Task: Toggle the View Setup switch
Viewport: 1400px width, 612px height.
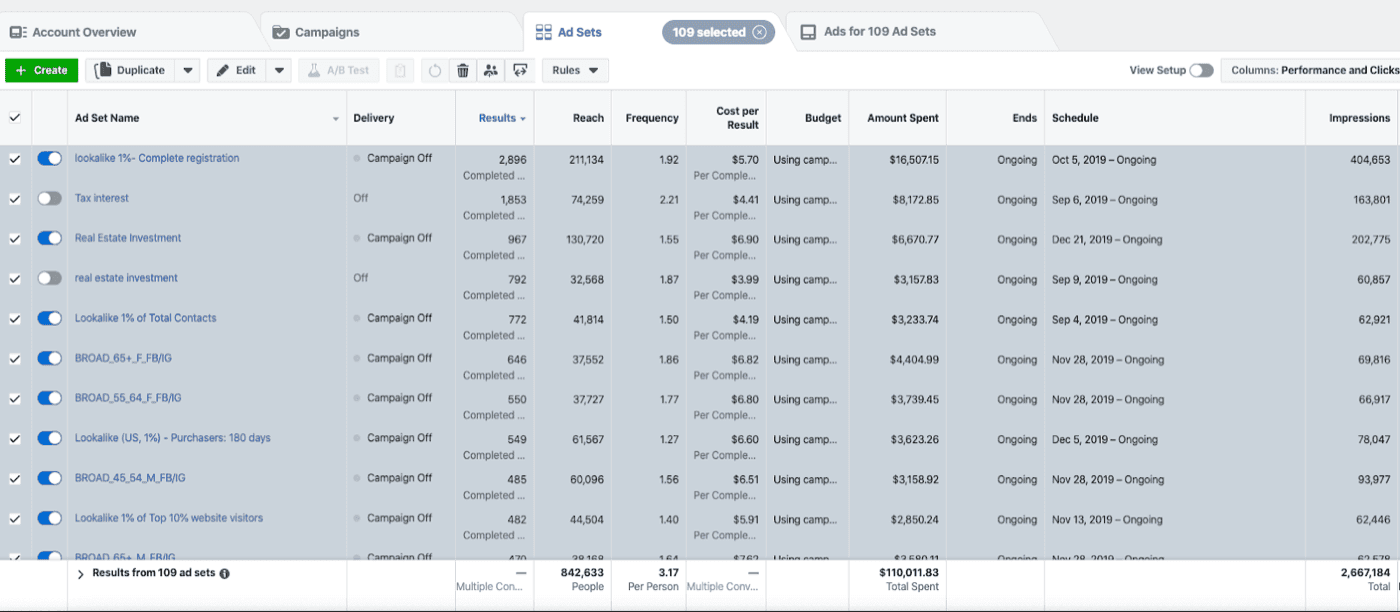Action: pyautogui.click(x=1201, y=70)
